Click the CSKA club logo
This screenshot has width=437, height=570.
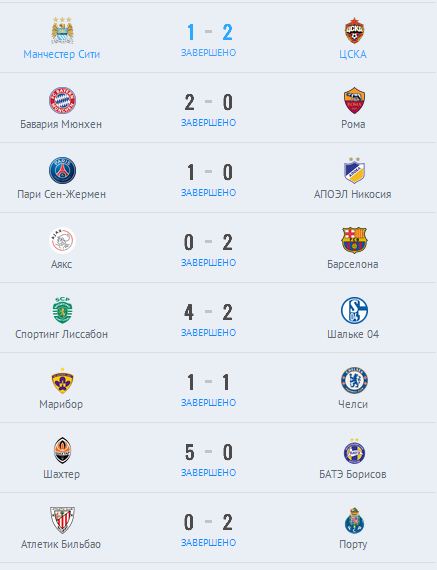(x=354, y=30)
